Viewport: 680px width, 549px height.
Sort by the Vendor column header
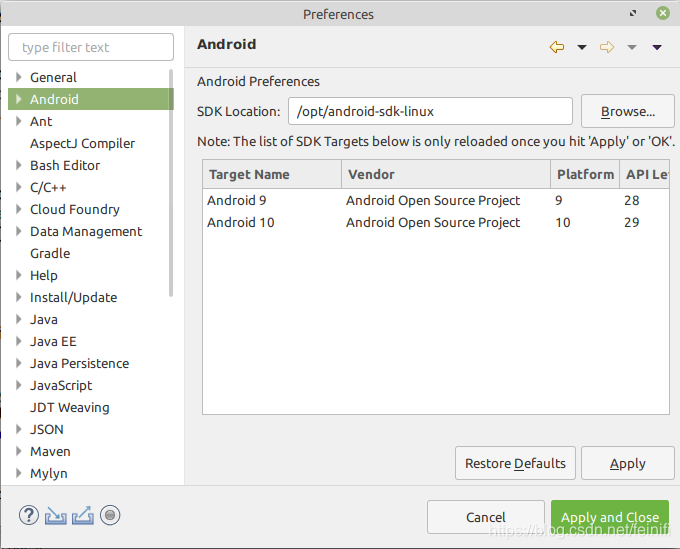coord(446,174)
